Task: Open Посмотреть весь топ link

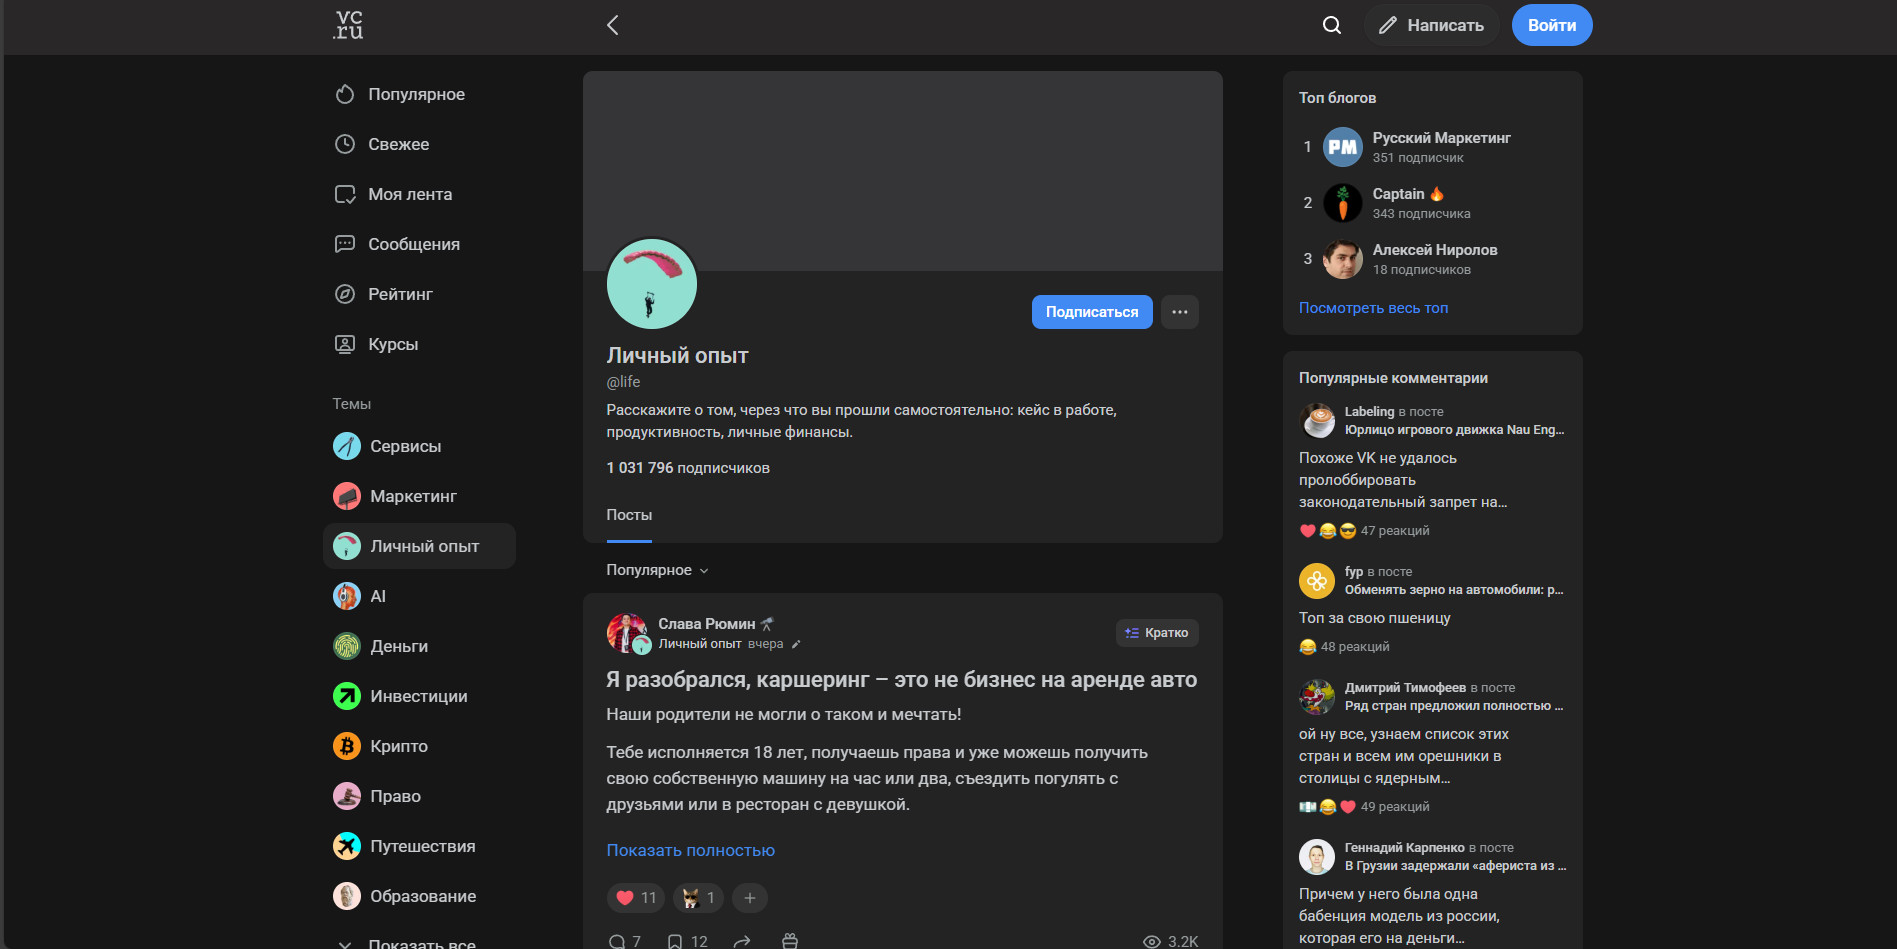Action: (x=1373, y=308)
